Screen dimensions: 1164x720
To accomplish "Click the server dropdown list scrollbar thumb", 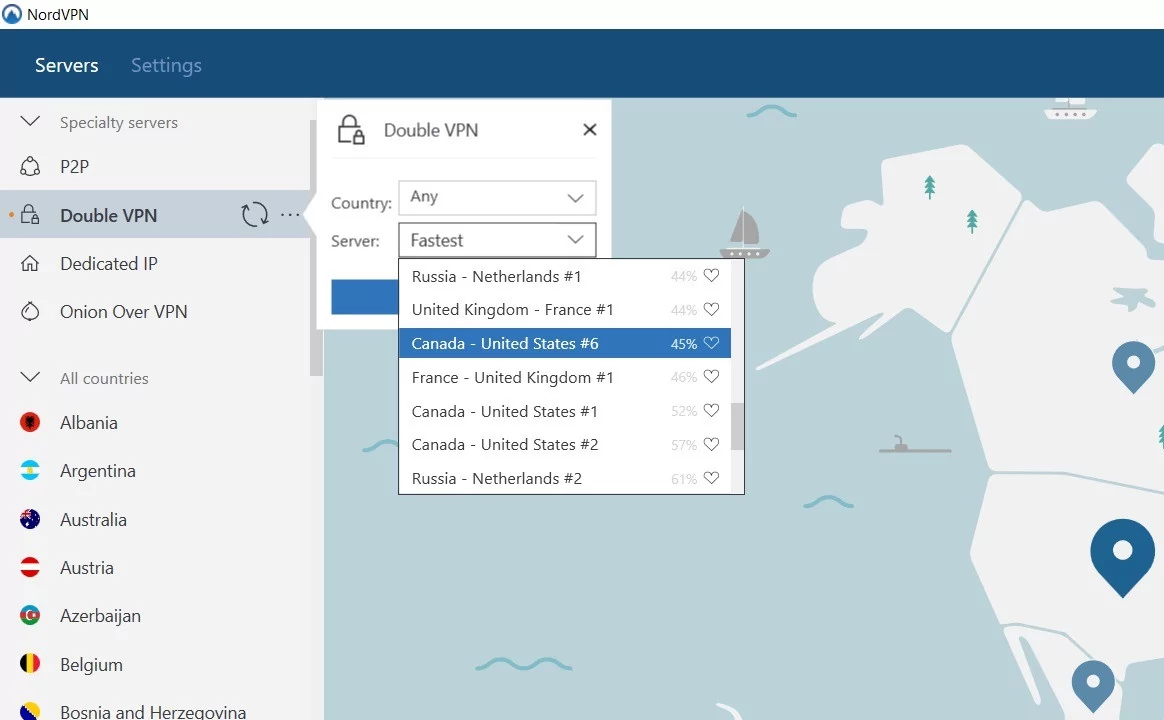I will click(737, 426).
